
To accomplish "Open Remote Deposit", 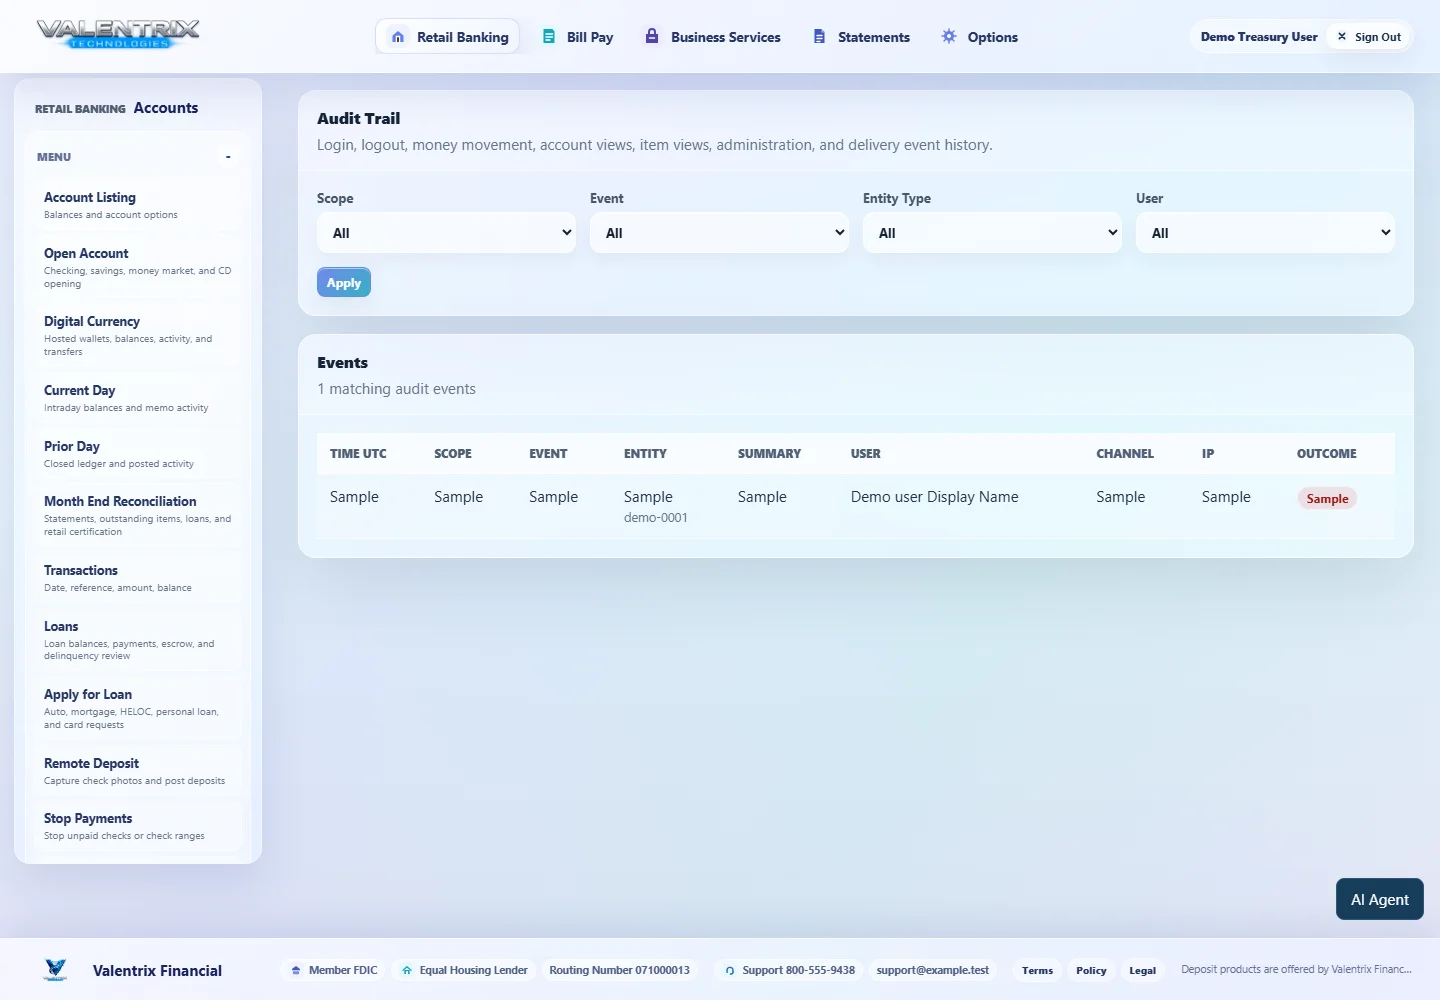I will pyautogui.click(x=137, y=771).
